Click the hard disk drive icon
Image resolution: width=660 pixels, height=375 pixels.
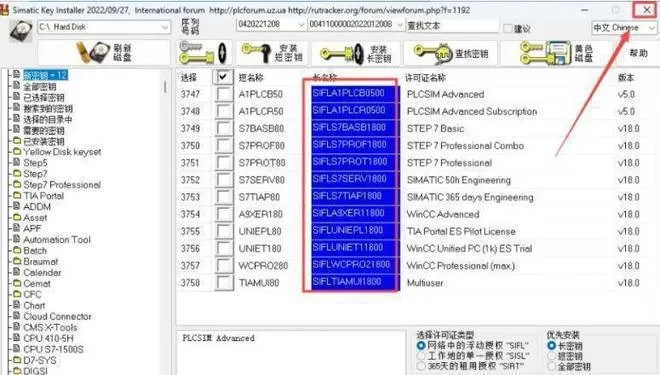[x=21, y=30]
